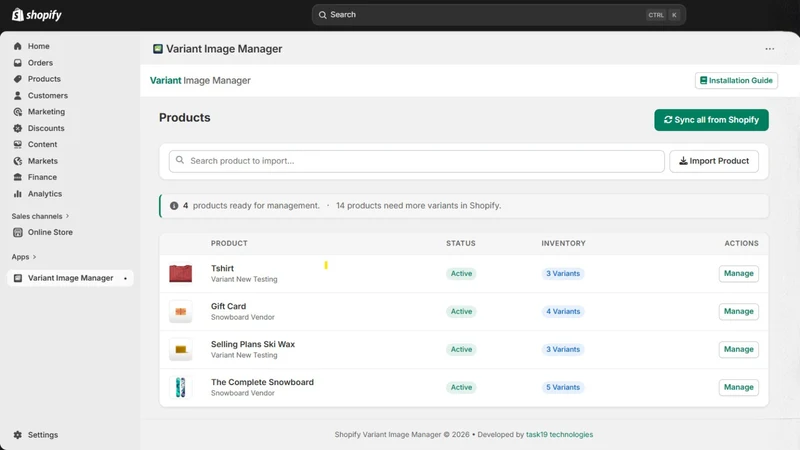
Task: Click the info icon in products banner
Action: point(174,206)
